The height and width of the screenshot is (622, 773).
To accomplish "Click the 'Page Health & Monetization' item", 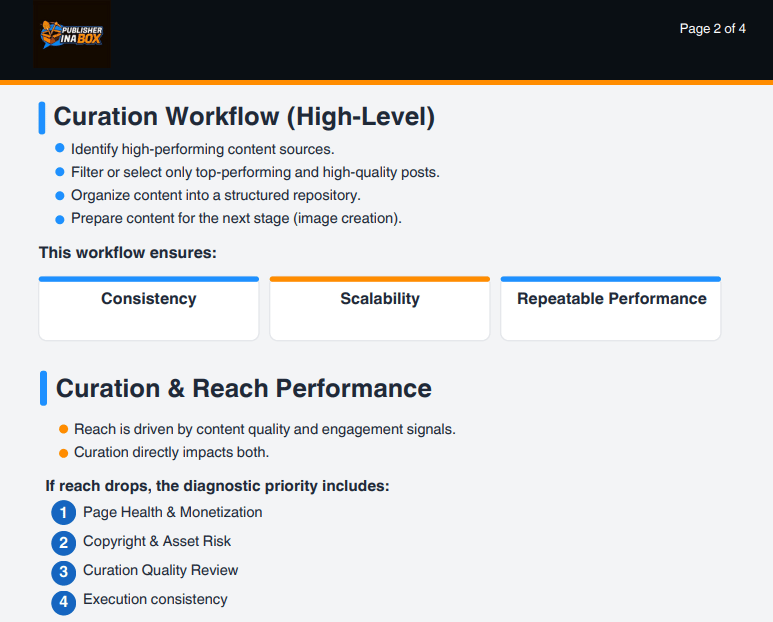I will 173,512.
